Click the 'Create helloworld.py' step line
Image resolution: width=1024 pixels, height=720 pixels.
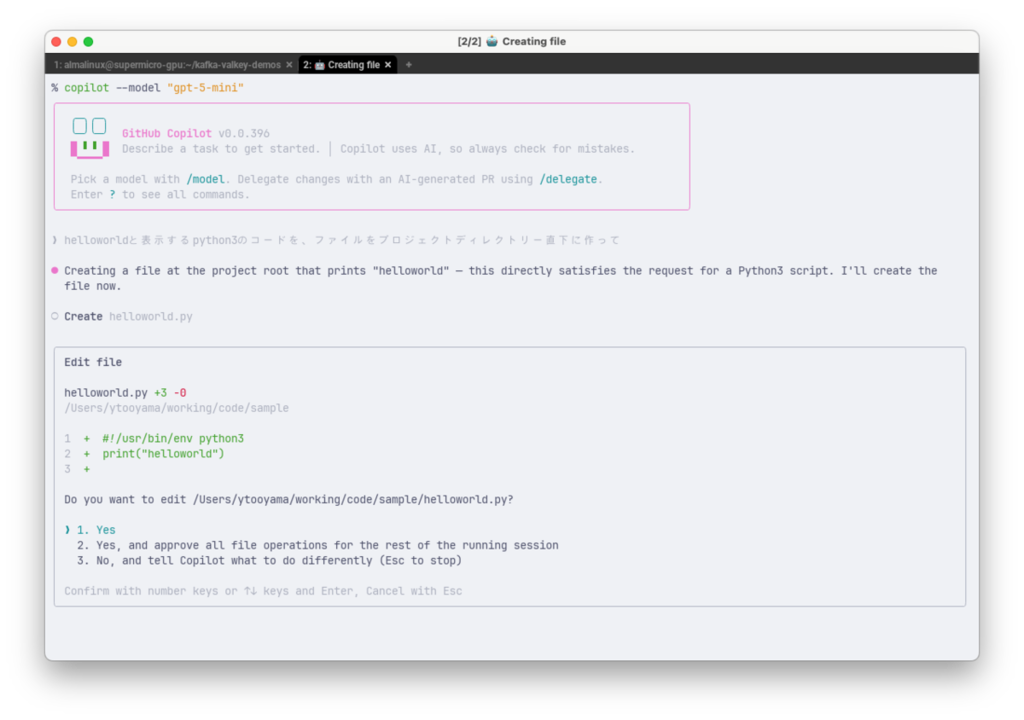[128, 316]
